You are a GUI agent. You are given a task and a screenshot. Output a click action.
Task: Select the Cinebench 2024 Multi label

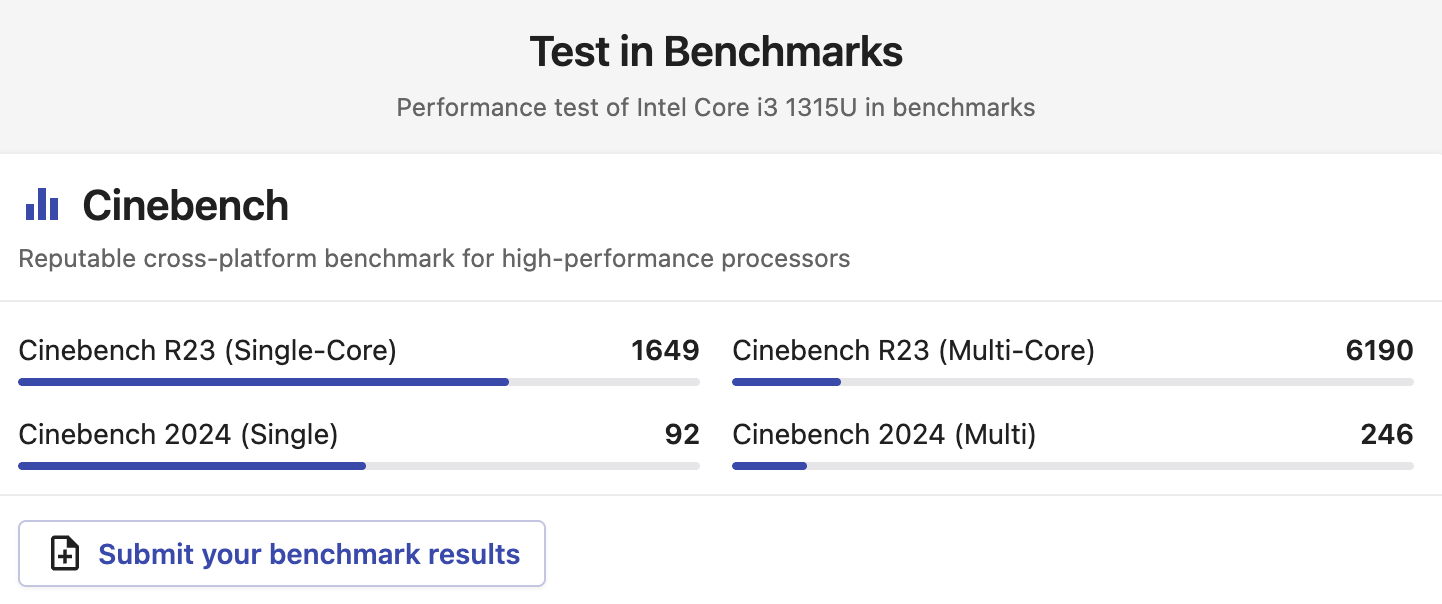tap(884, 435)
